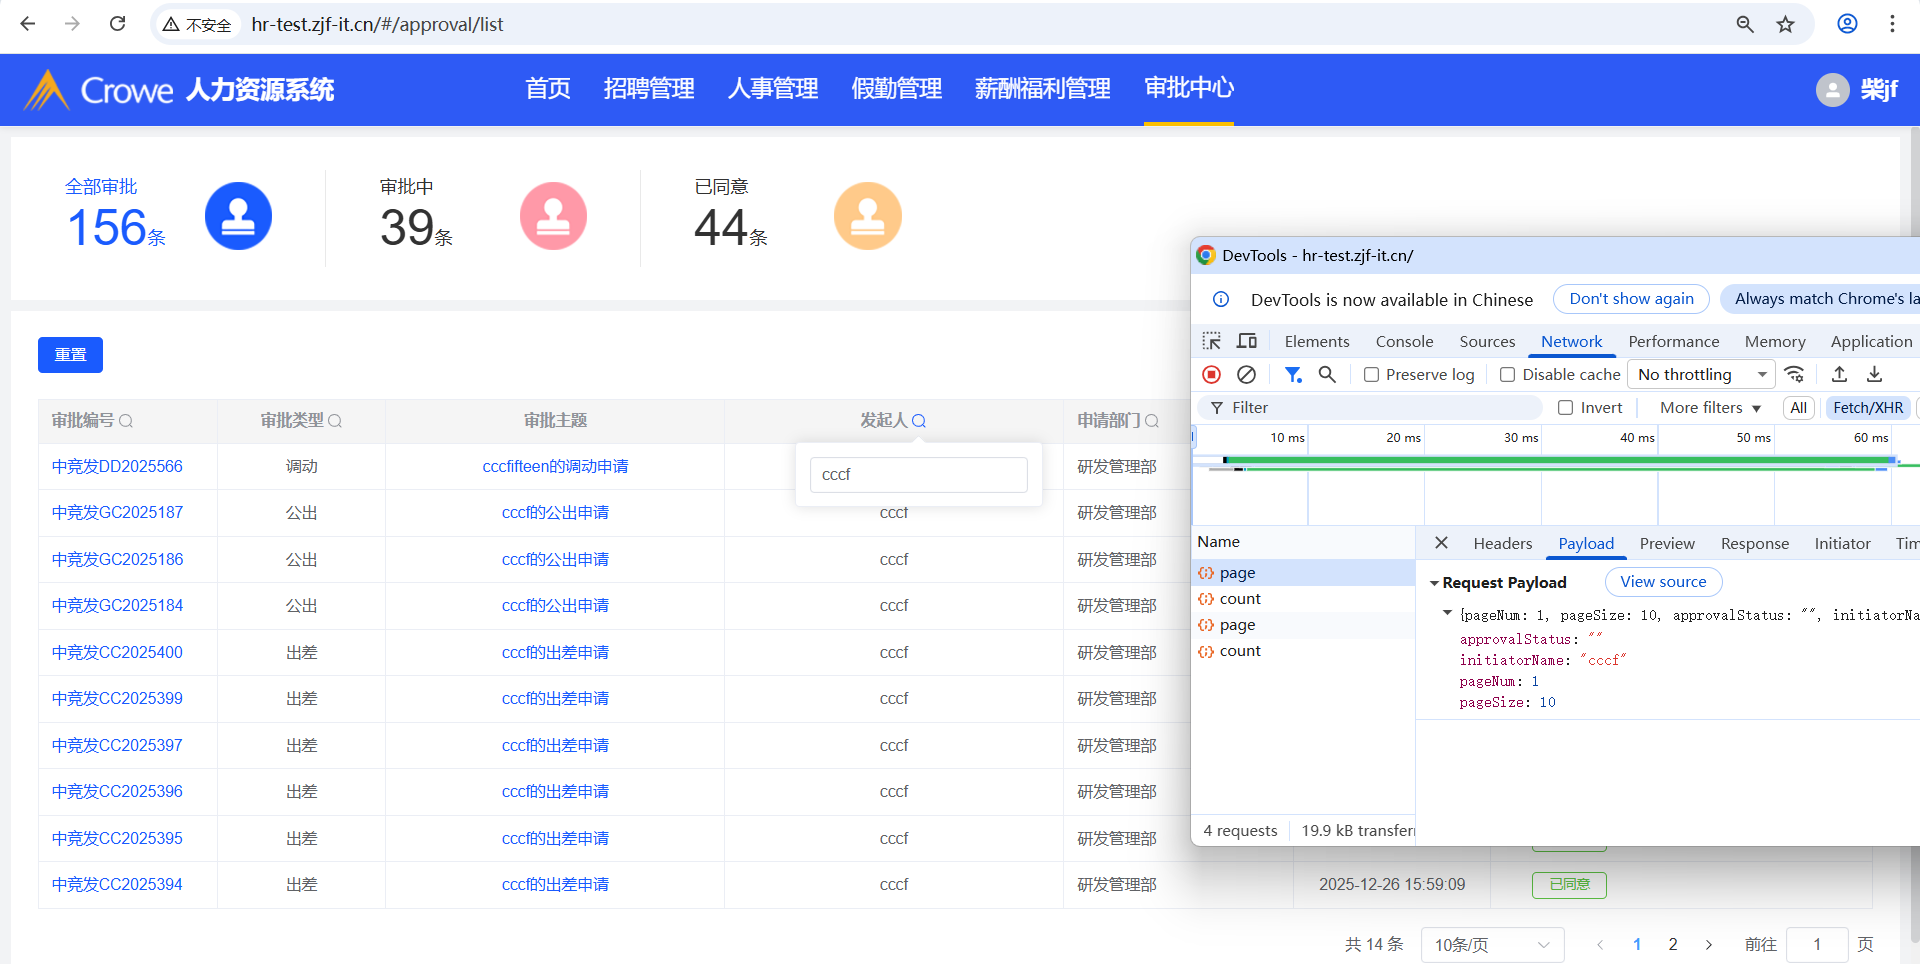Open the 10条/页 page size selector
Screen dimensions: 1920x964
click(x=1491, y=945)
